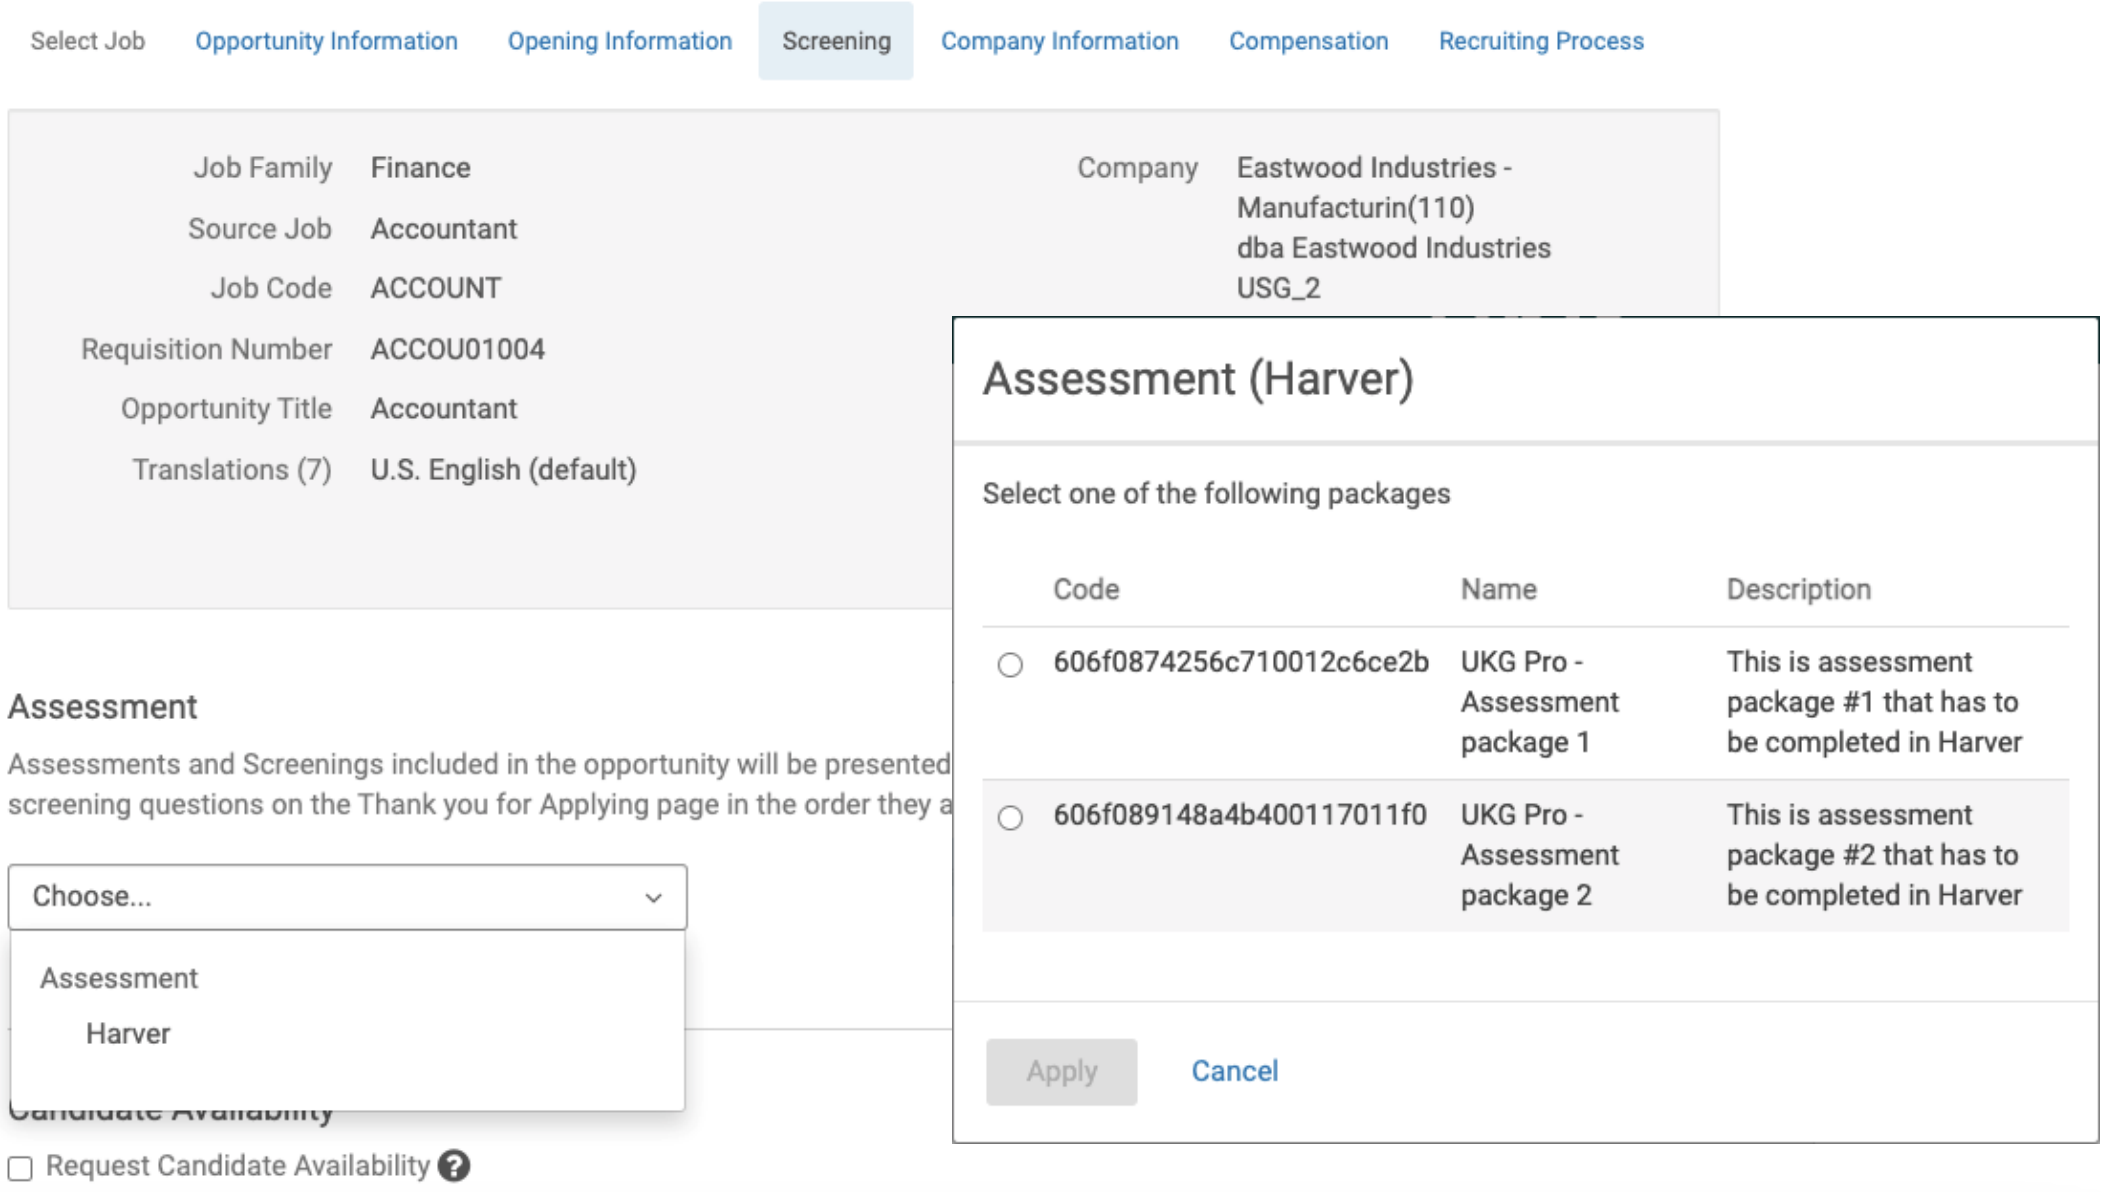Open the Choose... assessment dropdown
The width and height of the screenshot is (2108, 1192).
click(347, 897)
